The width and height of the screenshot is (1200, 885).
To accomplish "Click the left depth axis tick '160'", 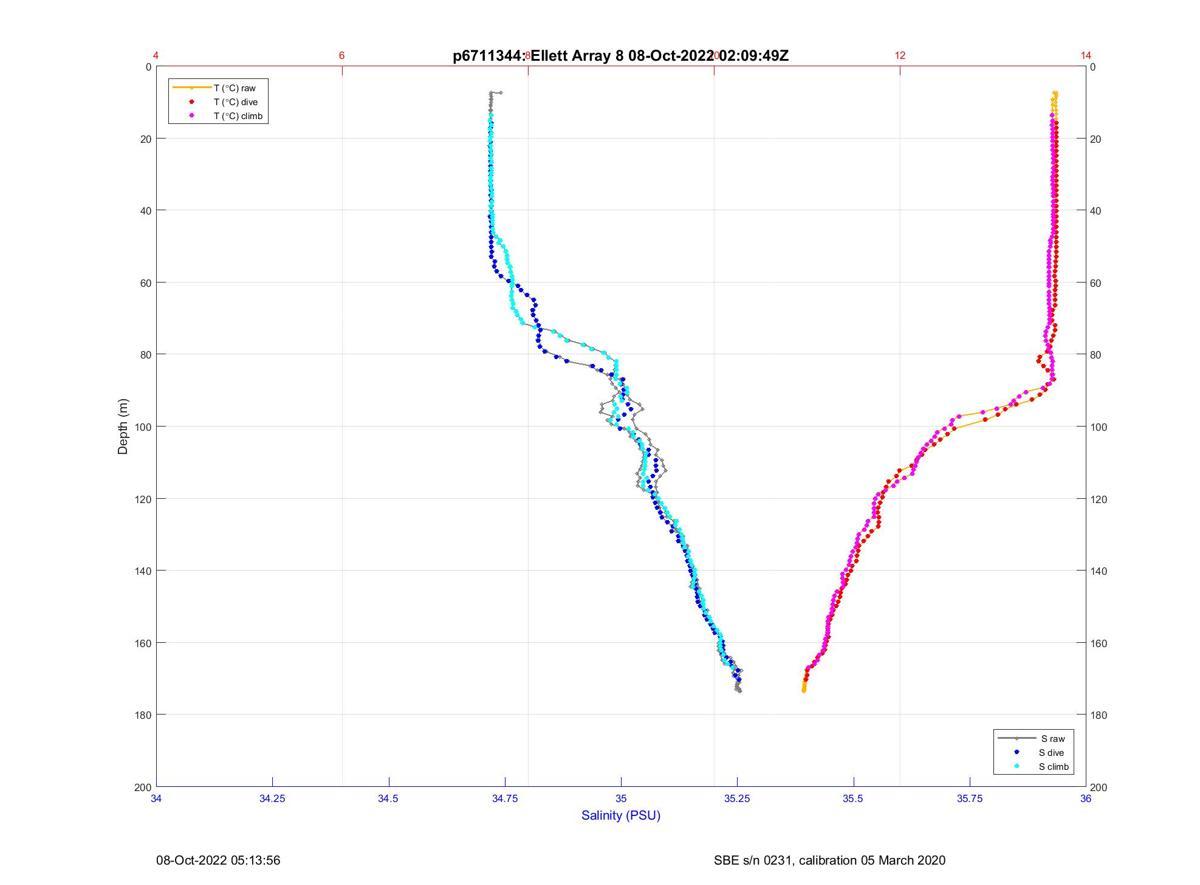I will [x=143, y=643].
